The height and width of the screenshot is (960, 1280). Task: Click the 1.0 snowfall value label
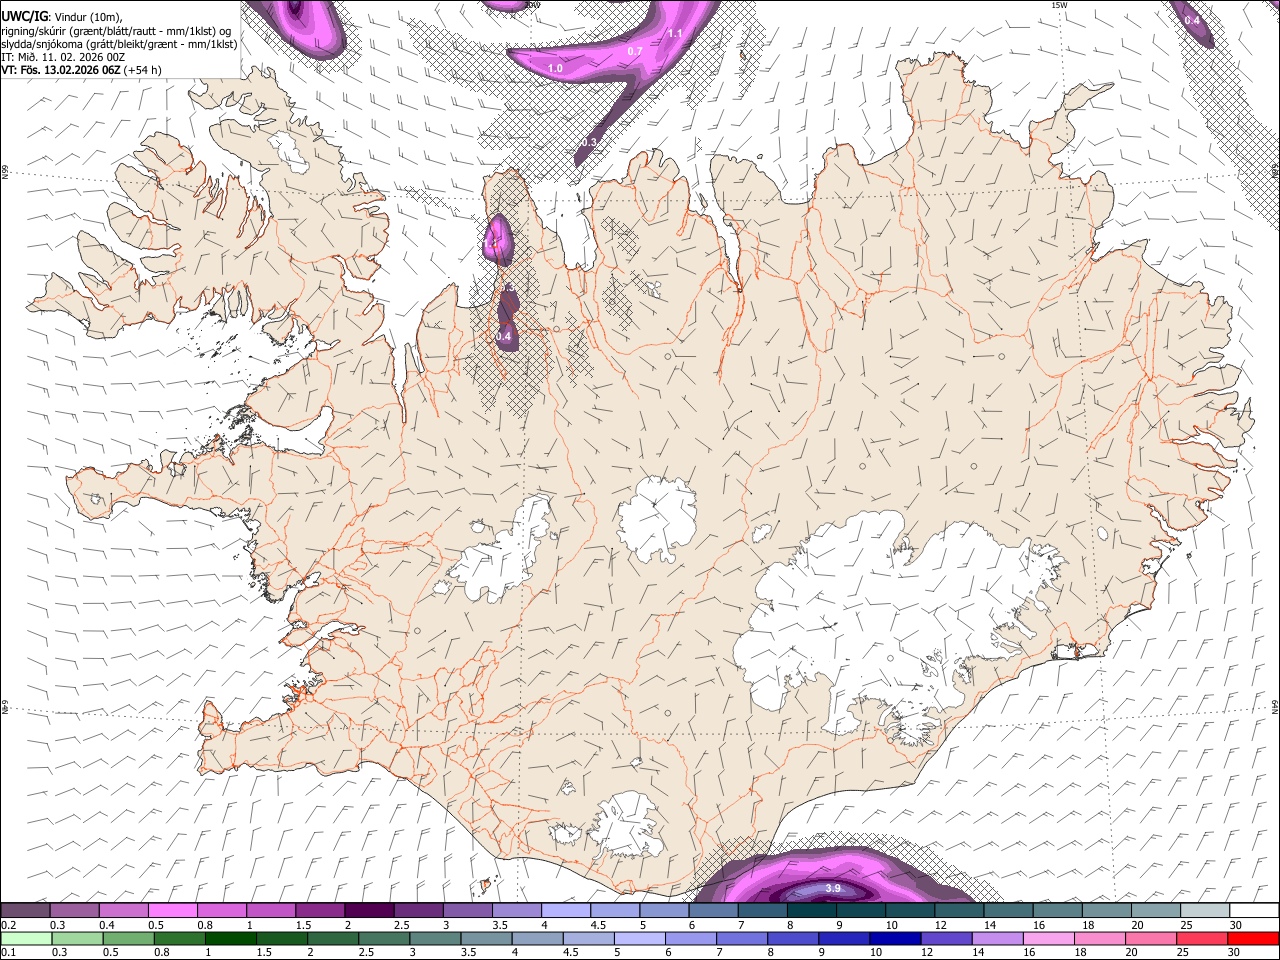(x=555, y=68)
